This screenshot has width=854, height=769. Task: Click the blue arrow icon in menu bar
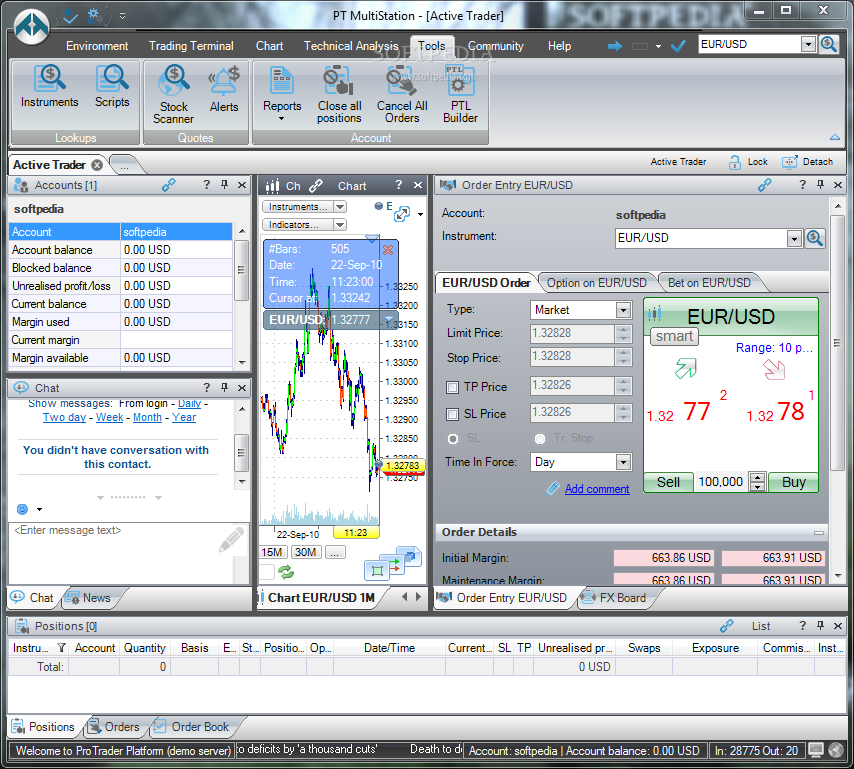(615, 46)
